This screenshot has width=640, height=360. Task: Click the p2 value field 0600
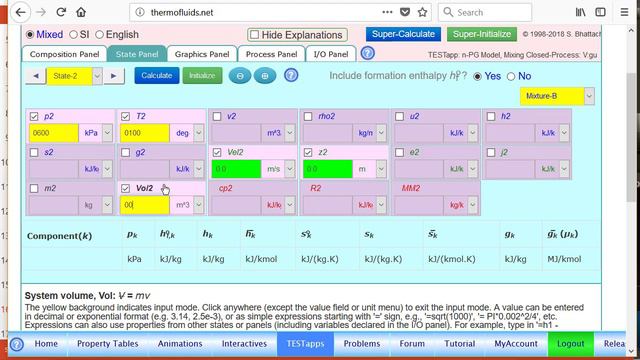click(53, 133)
